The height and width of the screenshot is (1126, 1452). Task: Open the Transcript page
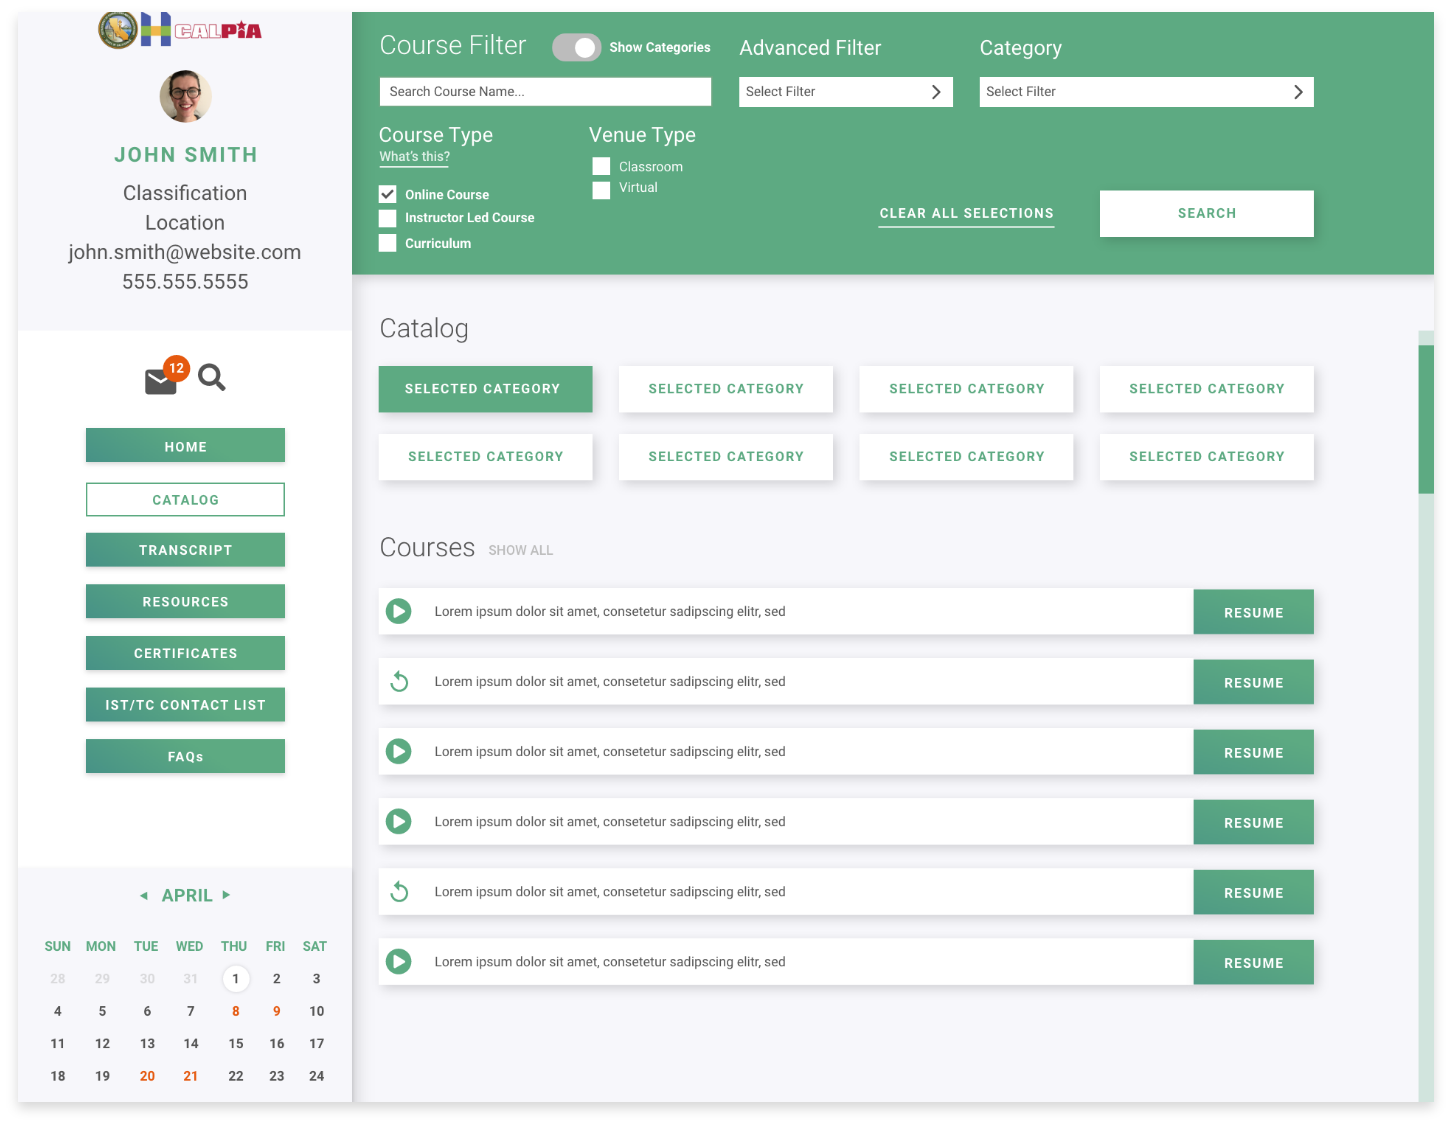click(x=185, y=550)
